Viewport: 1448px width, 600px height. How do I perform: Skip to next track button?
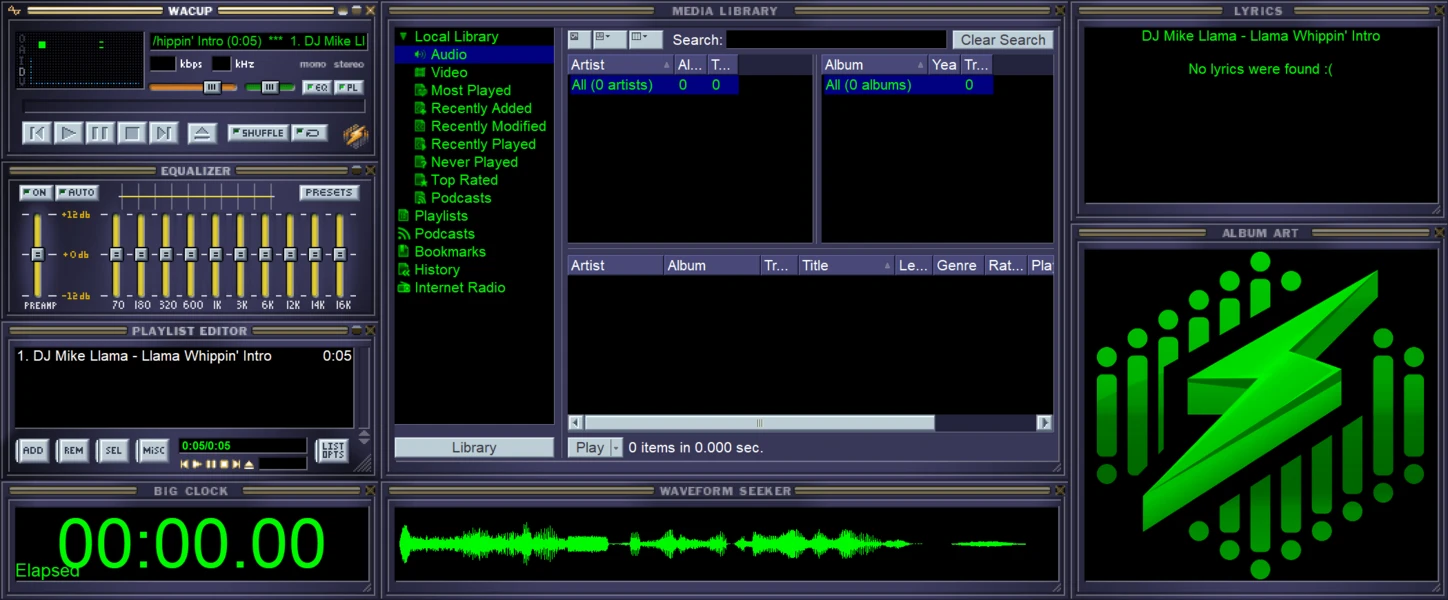coord(164,133)
